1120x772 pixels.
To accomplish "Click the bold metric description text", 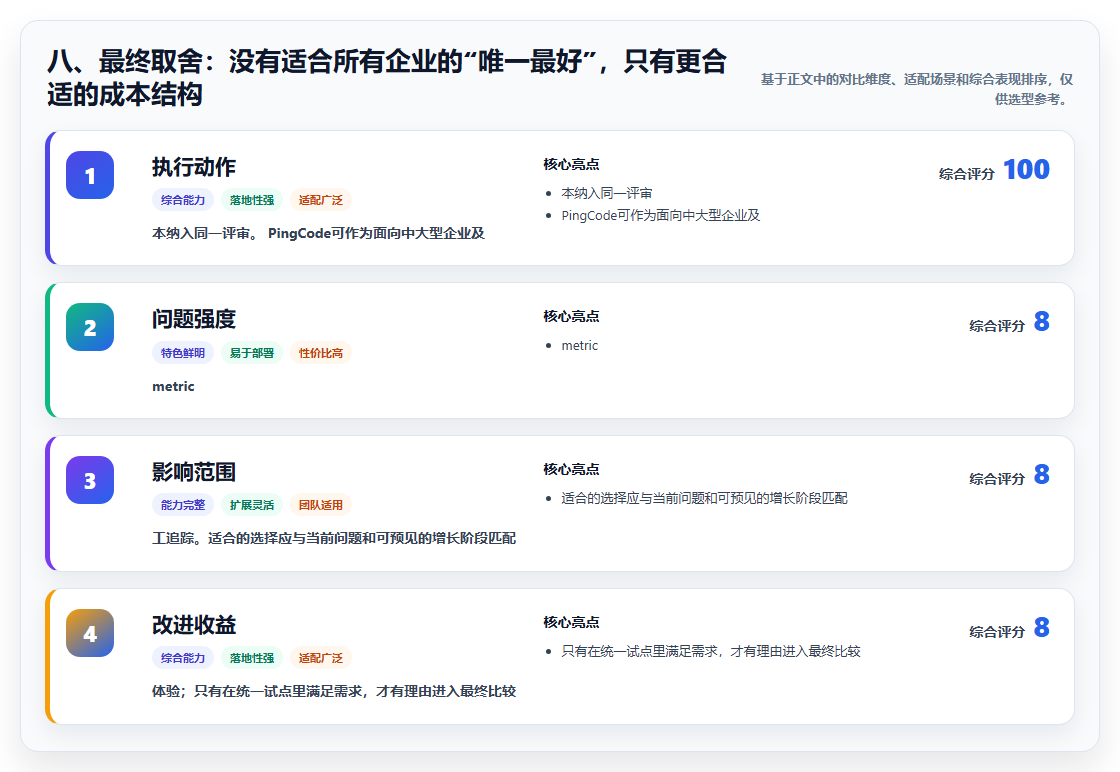I will click(x=173, y=386).
